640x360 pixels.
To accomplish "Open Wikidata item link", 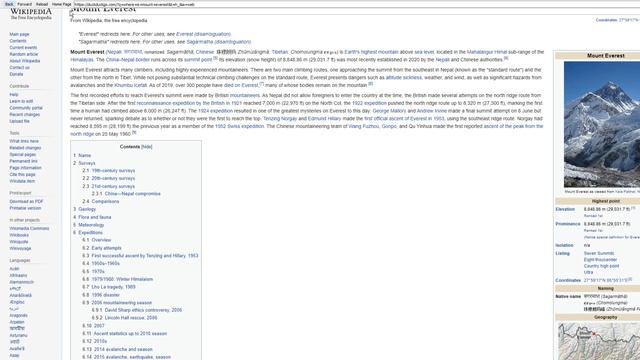I will click(22, 181).
